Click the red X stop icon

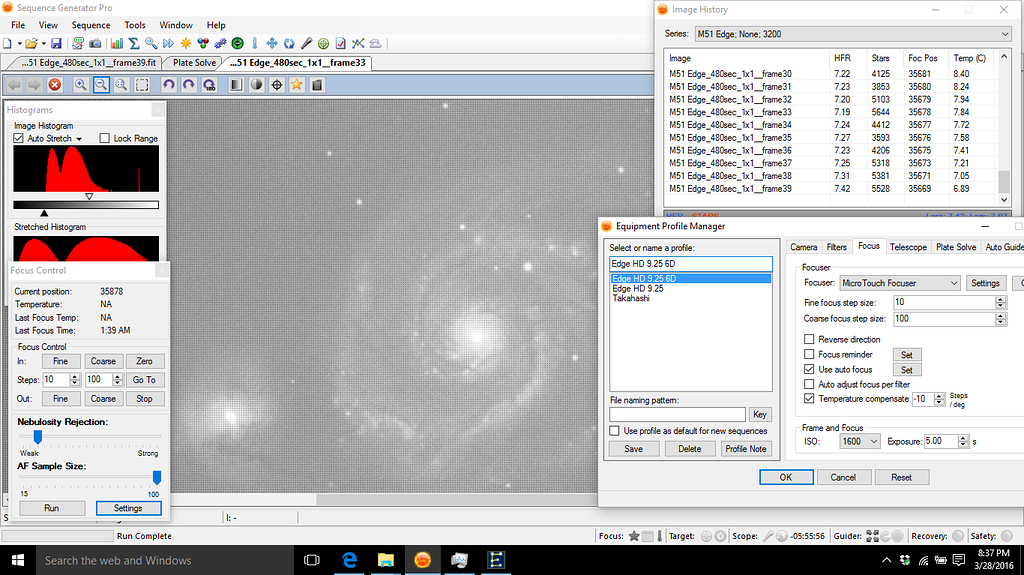tap(55, 85)
